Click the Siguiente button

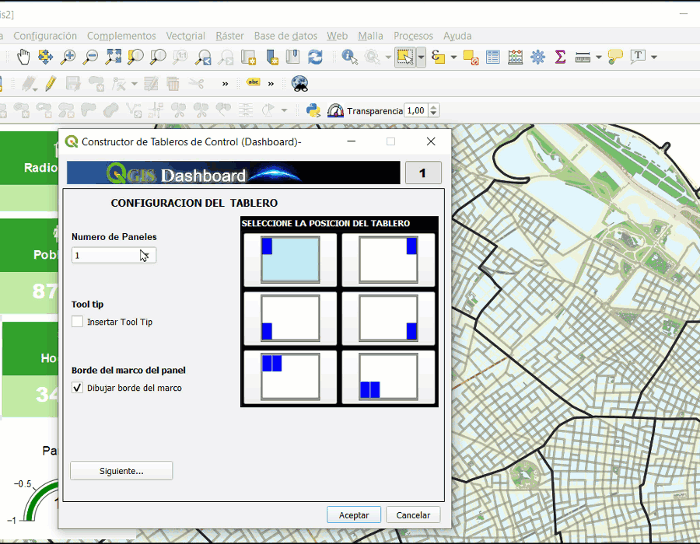tap(121, 470)
